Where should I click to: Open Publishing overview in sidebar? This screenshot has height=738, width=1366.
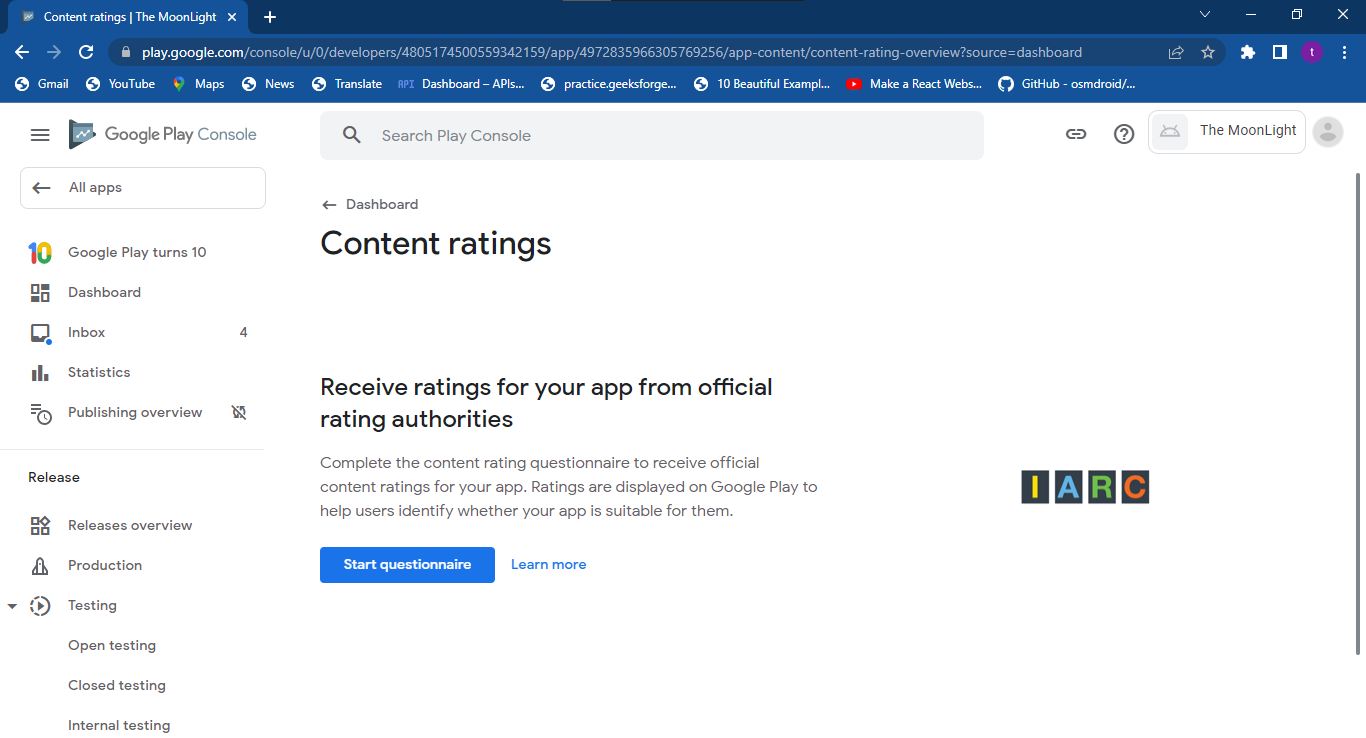tap(132, 413)
